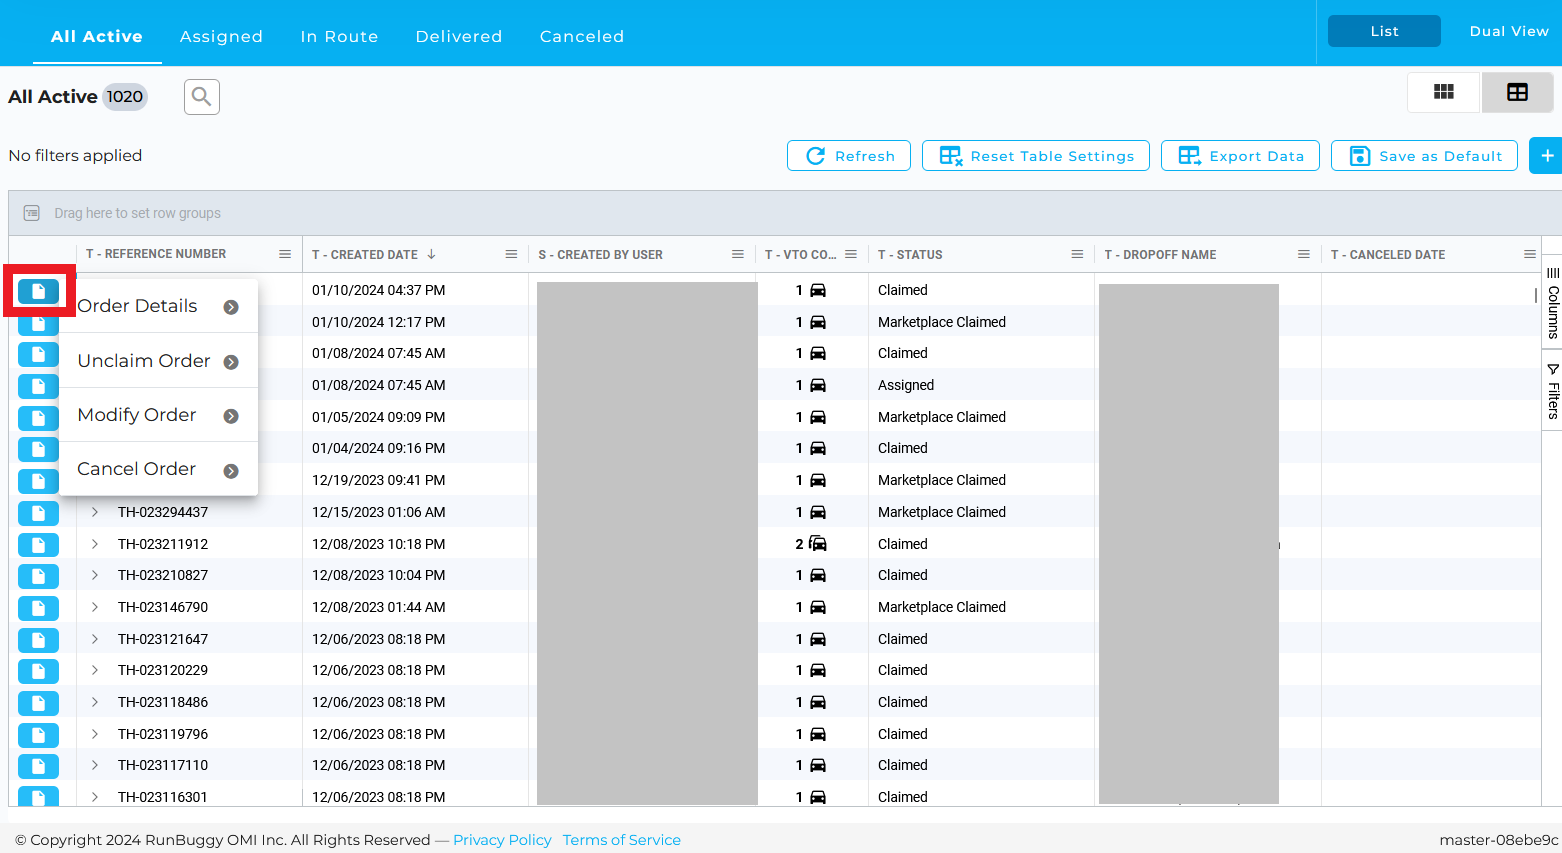The height and width of the screenshot is (853, 1562).
Task: Expand row TH-023121647
Action: 95,639
